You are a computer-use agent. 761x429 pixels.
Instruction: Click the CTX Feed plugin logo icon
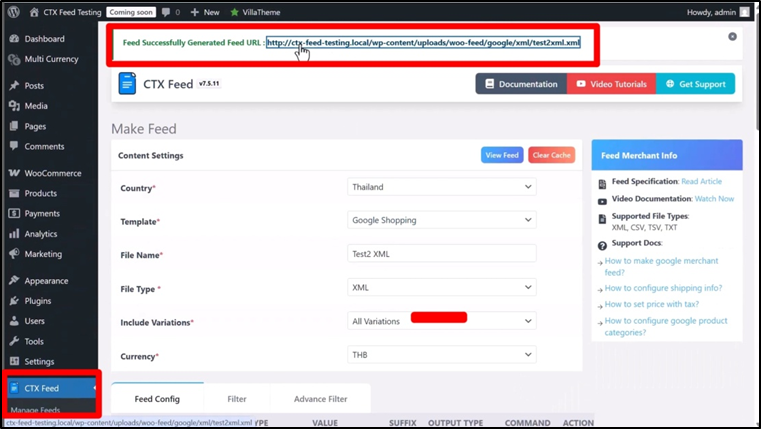click(127, 84)
